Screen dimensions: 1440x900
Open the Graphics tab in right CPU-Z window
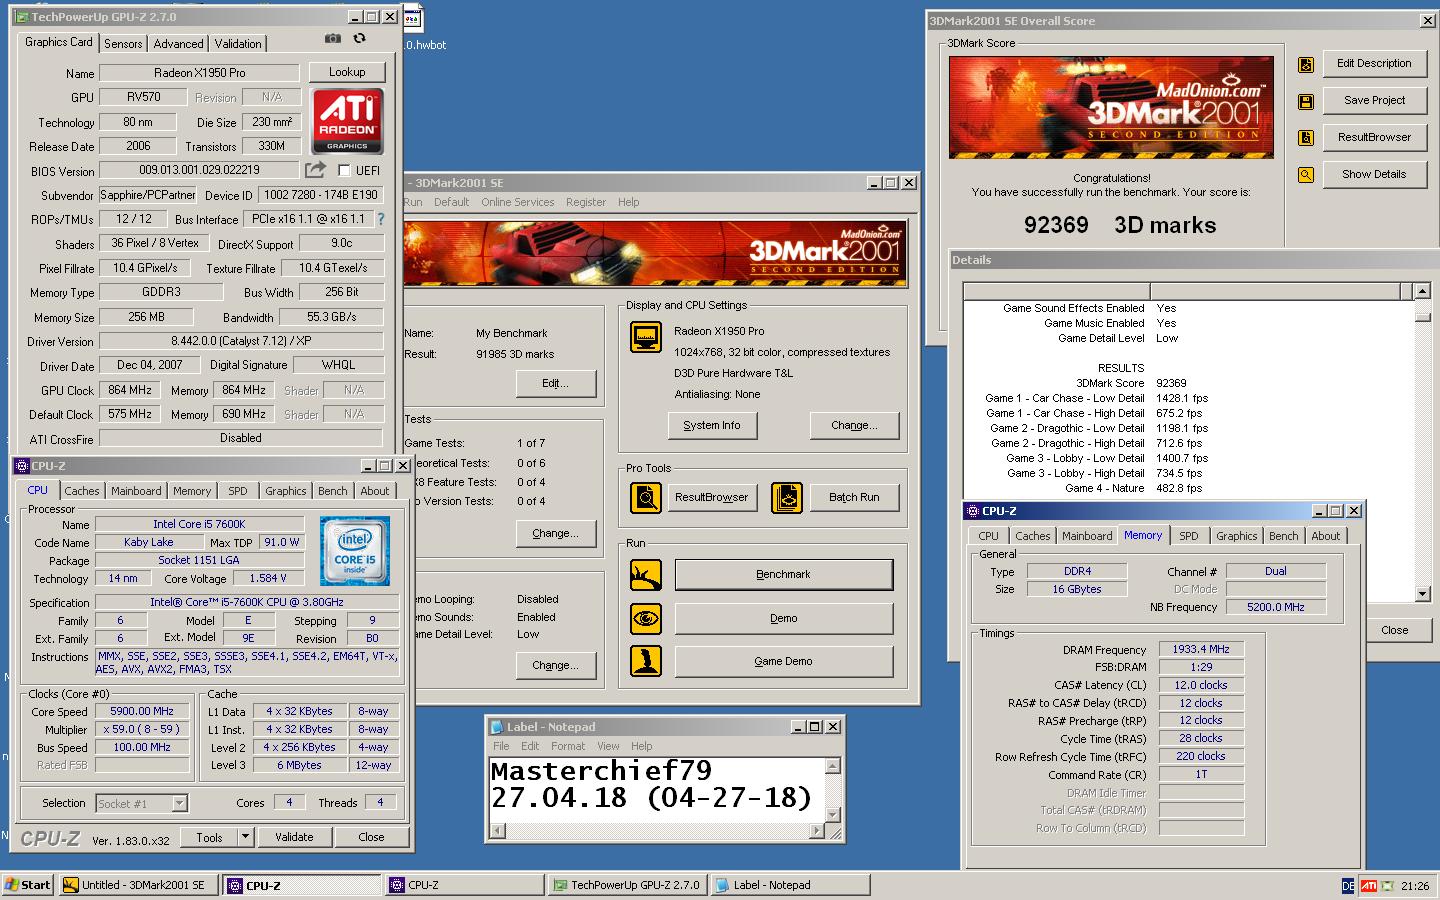(1237, 536)
